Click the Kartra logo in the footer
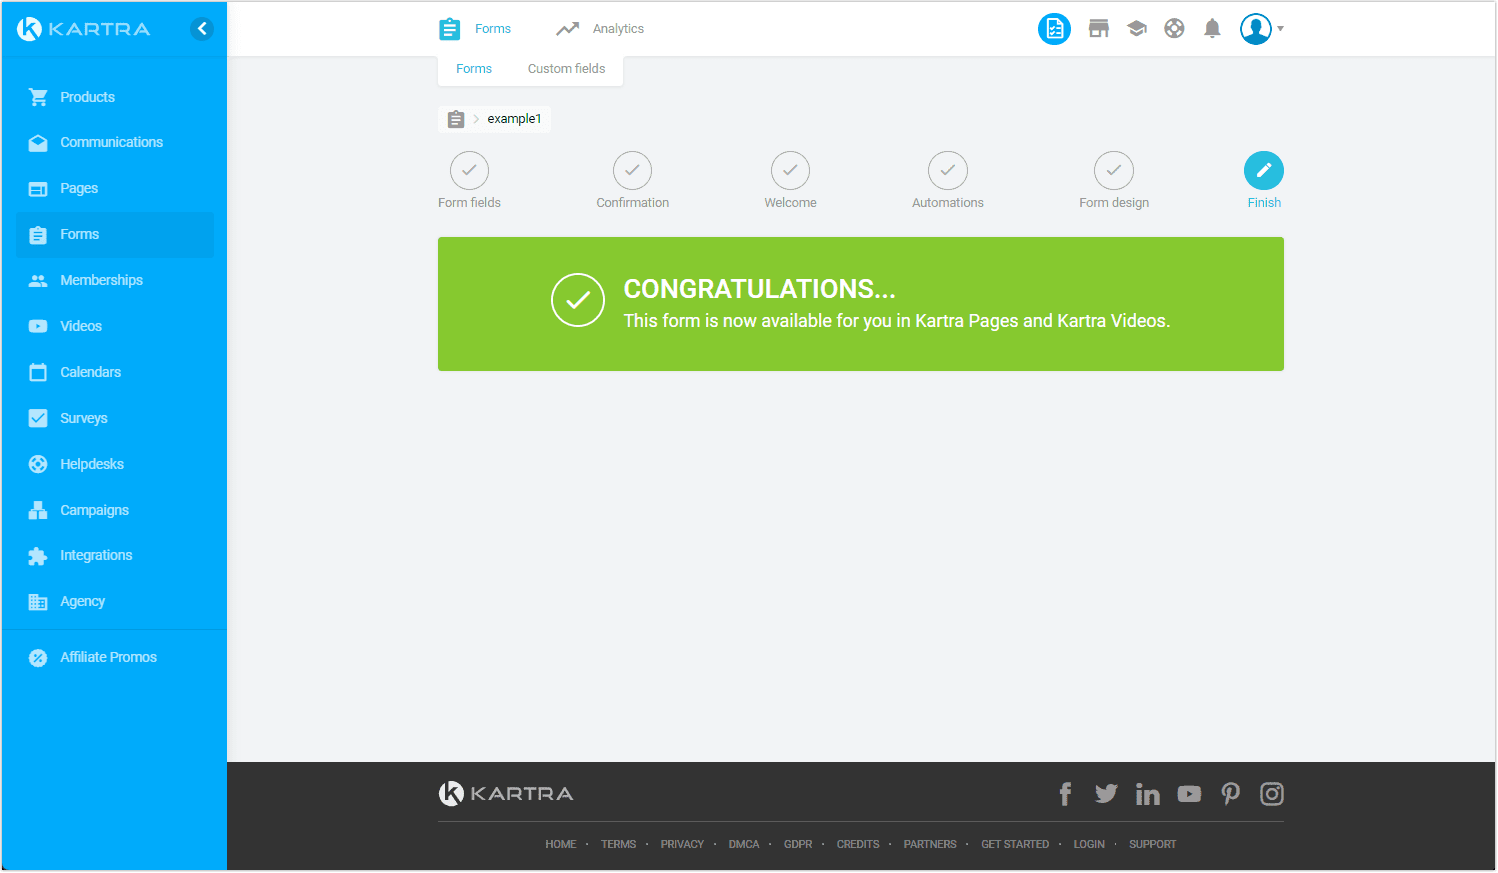 pos(506,794)
